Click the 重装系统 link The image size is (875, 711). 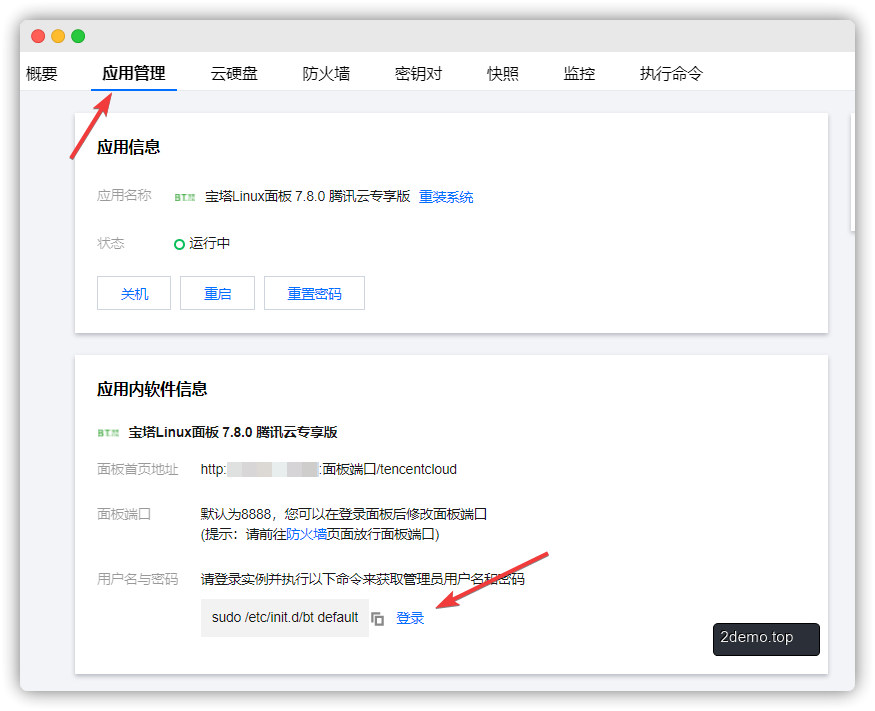[446, 196]
